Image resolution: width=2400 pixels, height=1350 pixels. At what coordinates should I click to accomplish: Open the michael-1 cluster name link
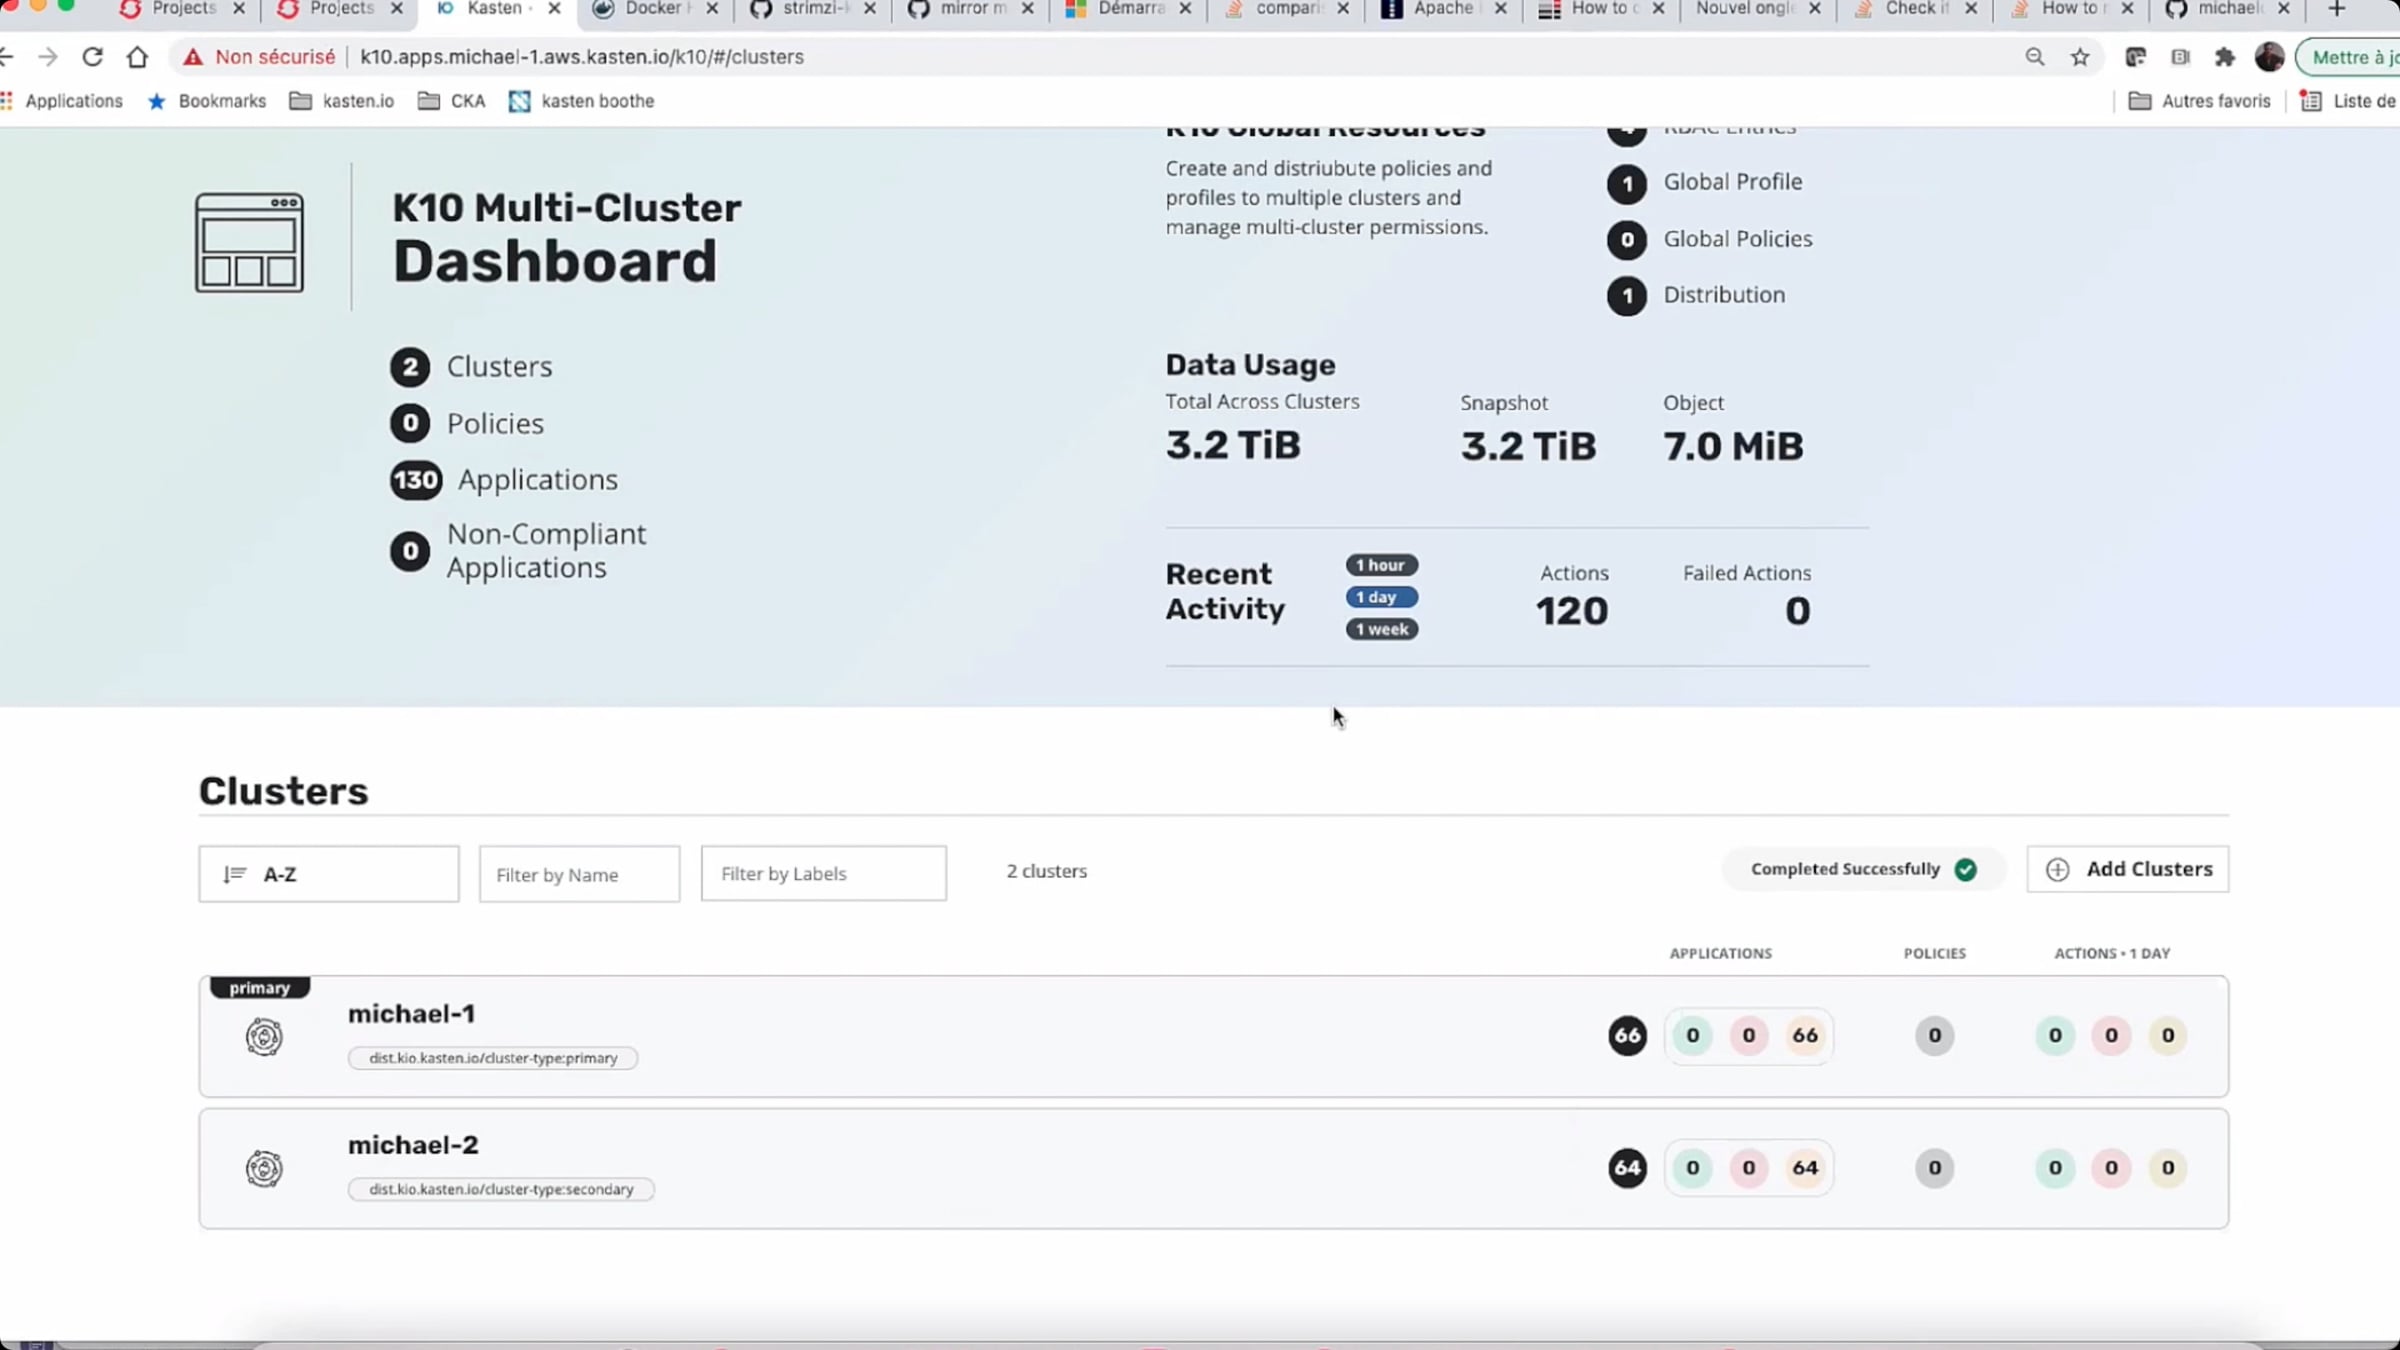point(412,1014)
